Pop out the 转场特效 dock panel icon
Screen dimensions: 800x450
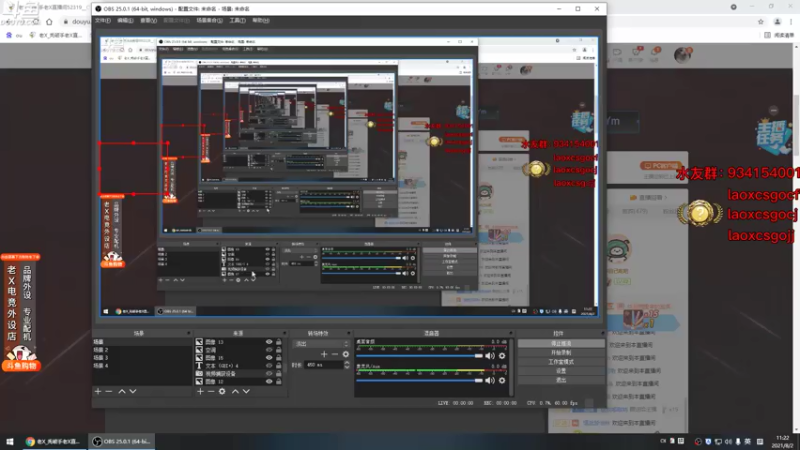click(348, 333)
